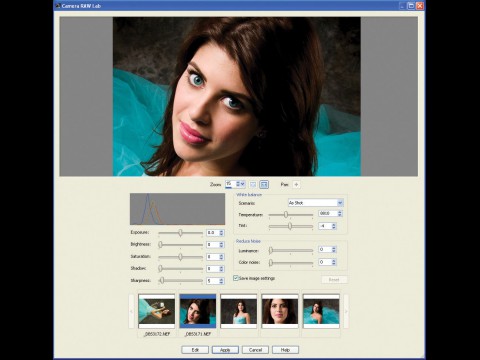Click the Exposure spinner arrows
Image resolution: width=480 pixels, height=360 pixels.
(x=221, y=233)
